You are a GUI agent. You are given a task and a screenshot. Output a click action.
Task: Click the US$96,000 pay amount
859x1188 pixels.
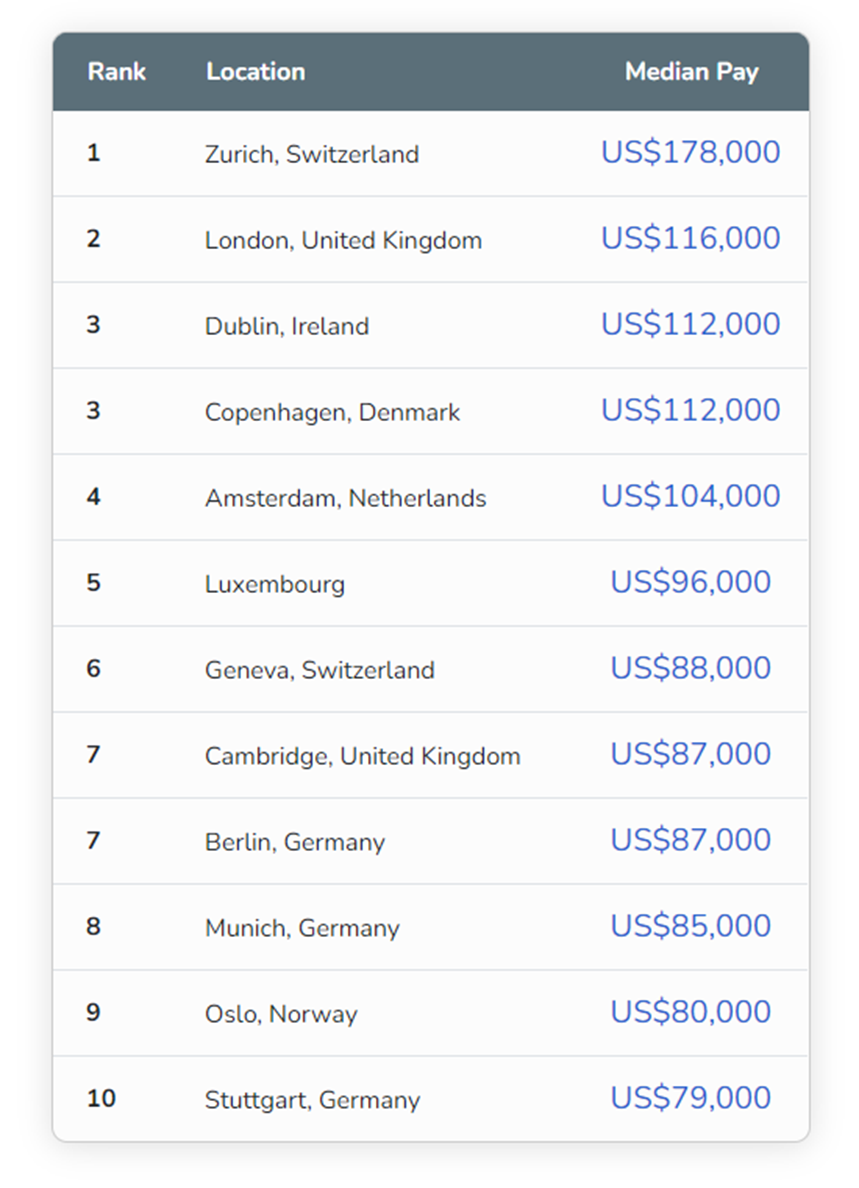pos(690,582)
